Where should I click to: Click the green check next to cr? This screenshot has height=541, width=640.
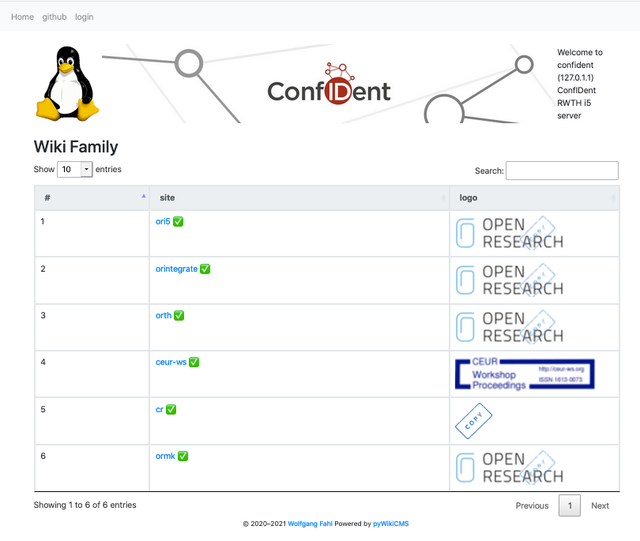pyautogui.click(x=171, y=409)
